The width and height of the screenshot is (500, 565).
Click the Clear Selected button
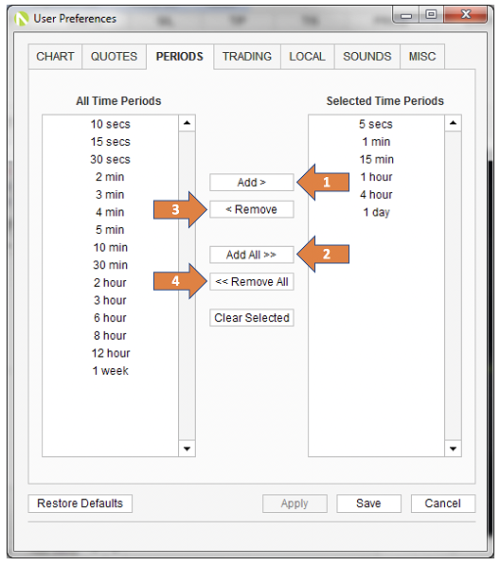[x=251, y=318]
